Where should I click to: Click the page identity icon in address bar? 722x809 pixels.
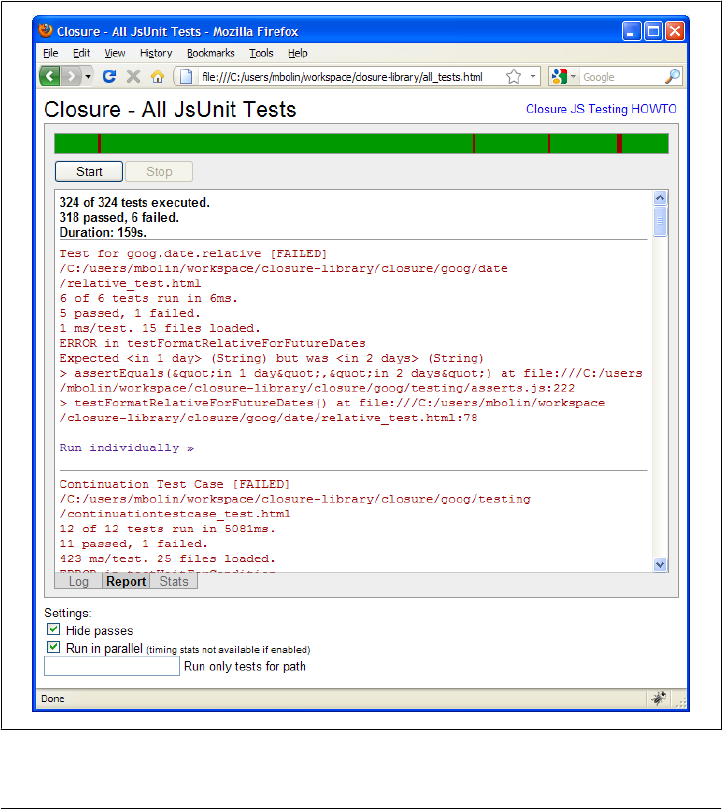pyautogui.click(x=186, y=77)
